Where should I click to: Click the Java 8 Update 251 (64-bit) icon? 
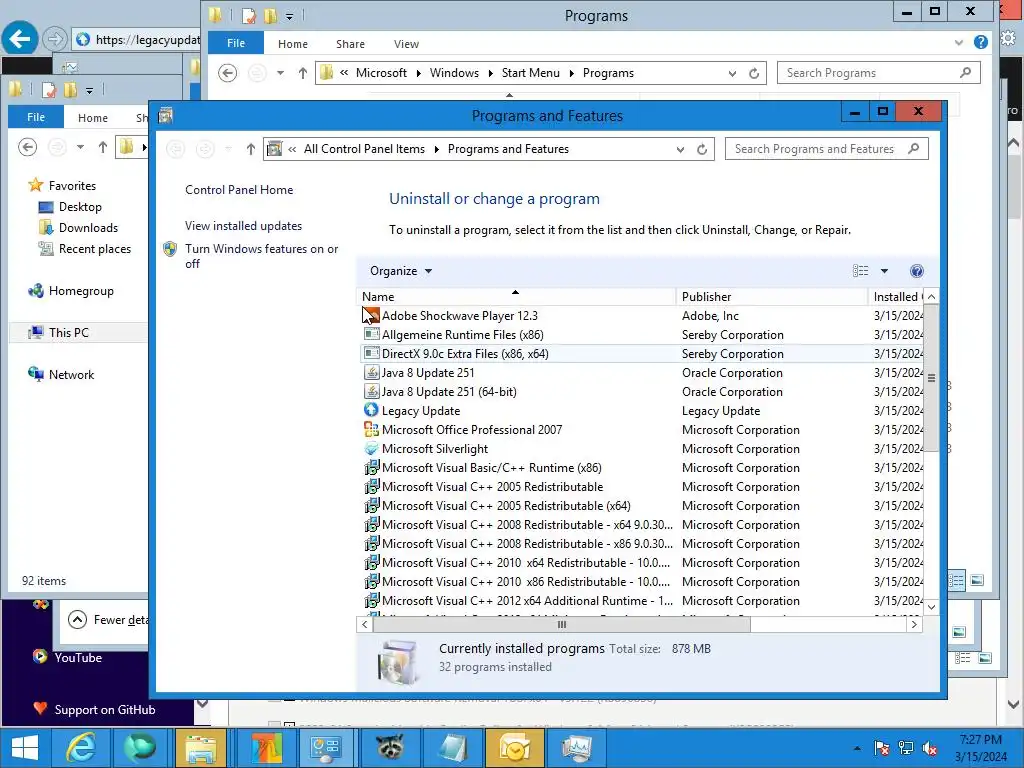(x=371, y=391)
